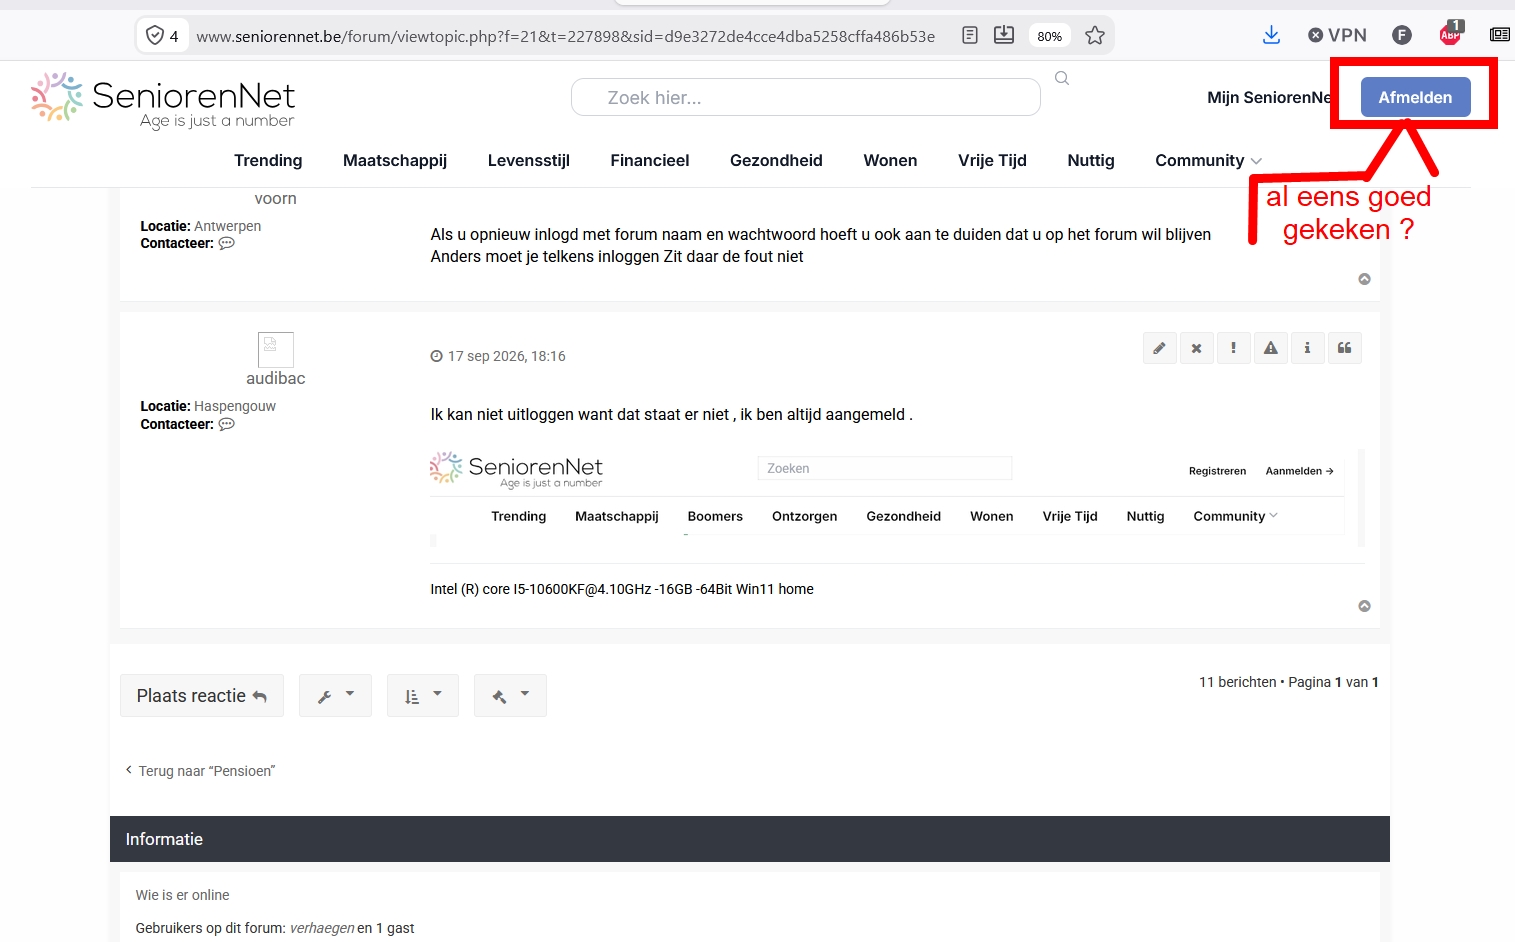The image size is (1515, 942).
Task: Click contact bubble icon under audibac
Action: pos(227,424)
